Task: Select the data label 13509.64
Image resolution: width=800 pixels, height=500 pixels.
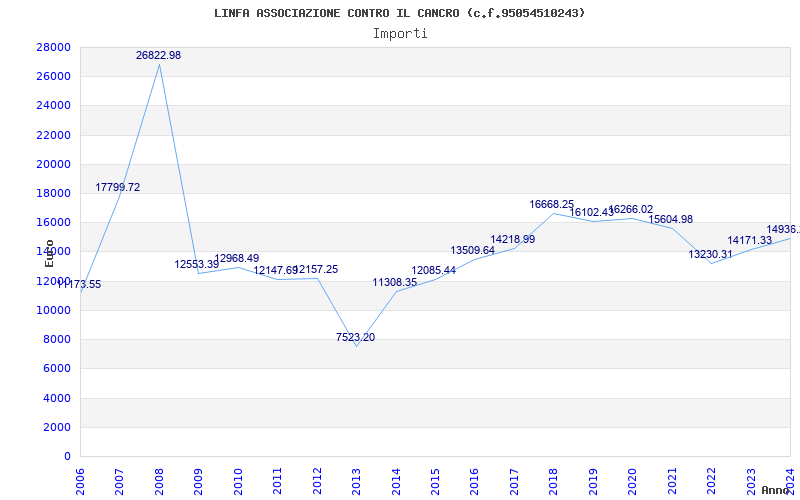Action: (x=472, y=250)
